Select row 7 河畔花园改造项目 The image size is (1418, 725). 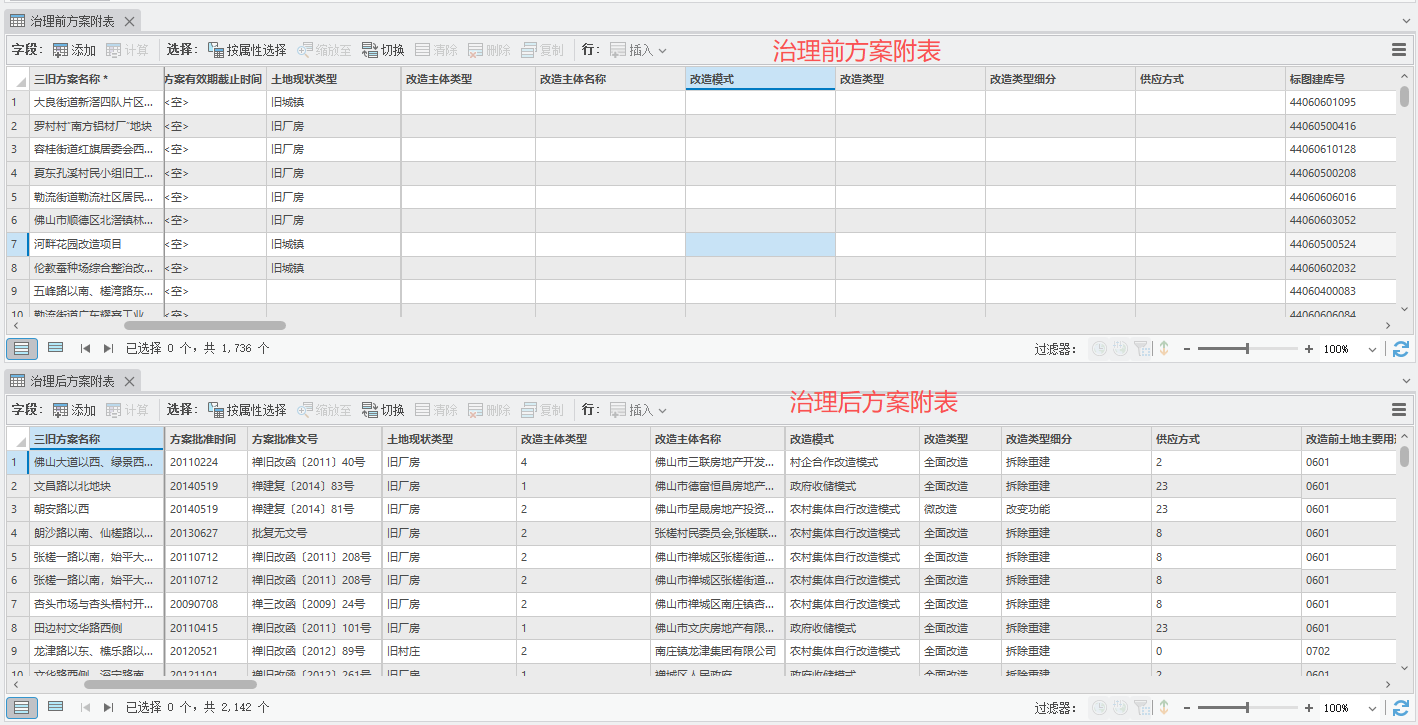coord(16,244)
